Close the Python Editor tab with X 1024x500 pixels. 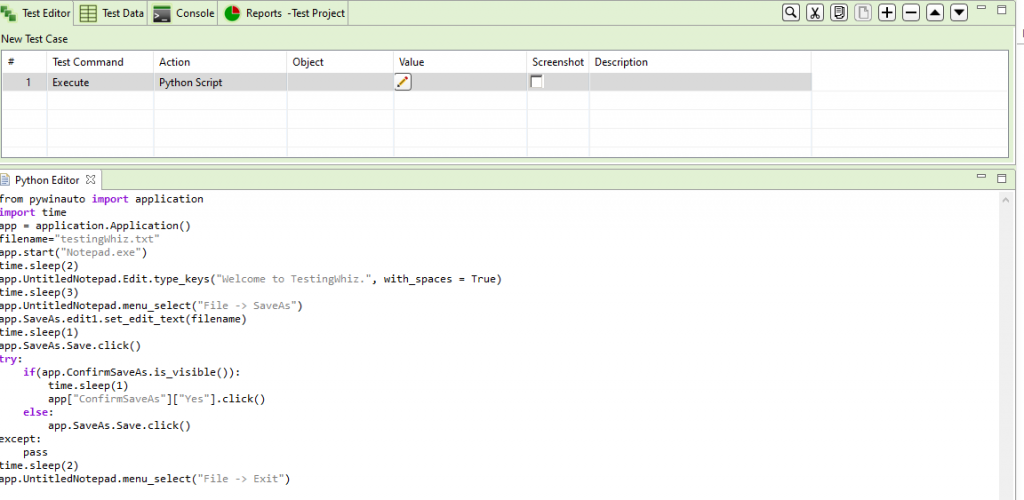(91, 179)
